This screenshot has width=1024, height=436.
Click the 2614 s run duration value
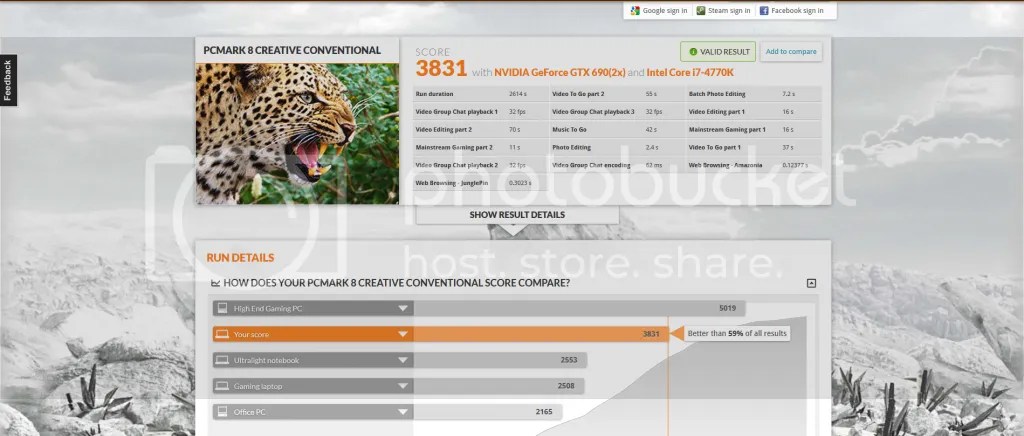[518, 94]
